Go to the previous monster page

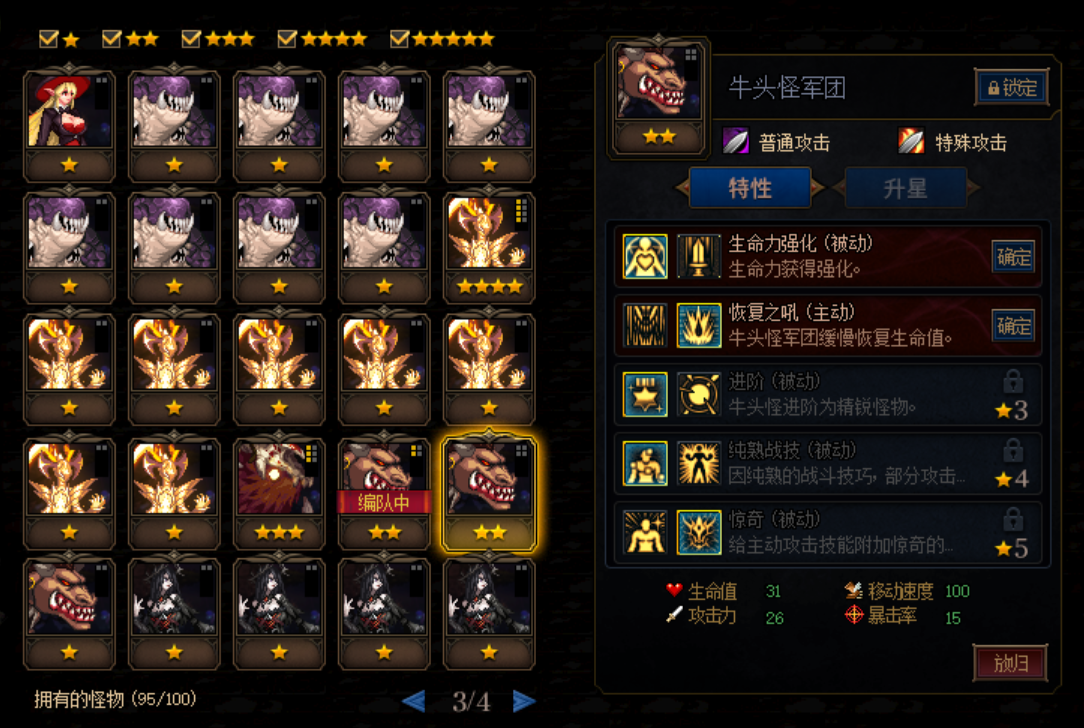(x=414, y=701)
